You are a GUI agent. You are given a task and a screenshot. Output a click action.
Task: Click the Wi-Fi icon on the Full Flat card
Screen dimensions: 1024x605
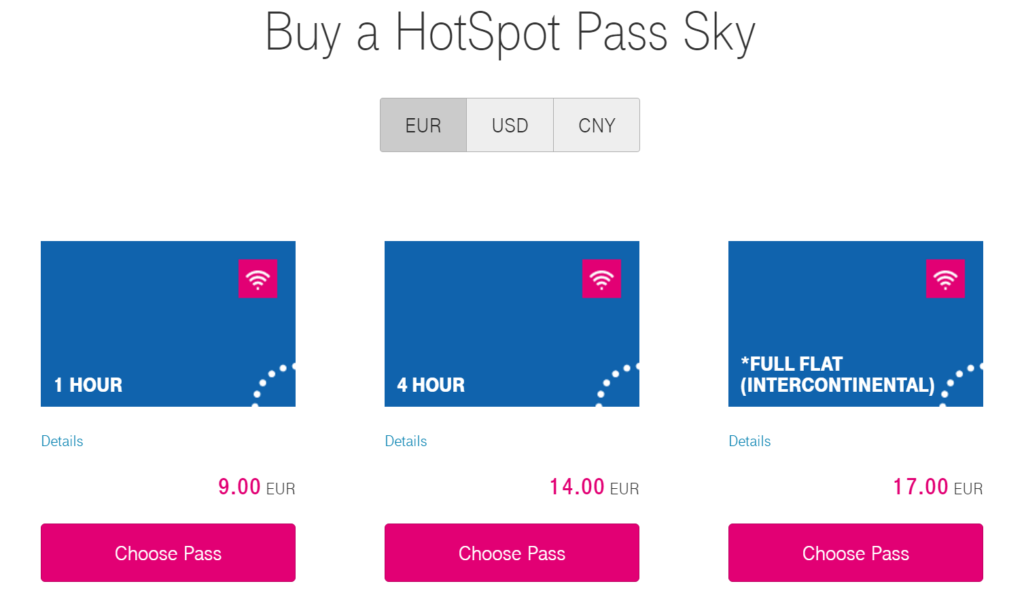945,278
